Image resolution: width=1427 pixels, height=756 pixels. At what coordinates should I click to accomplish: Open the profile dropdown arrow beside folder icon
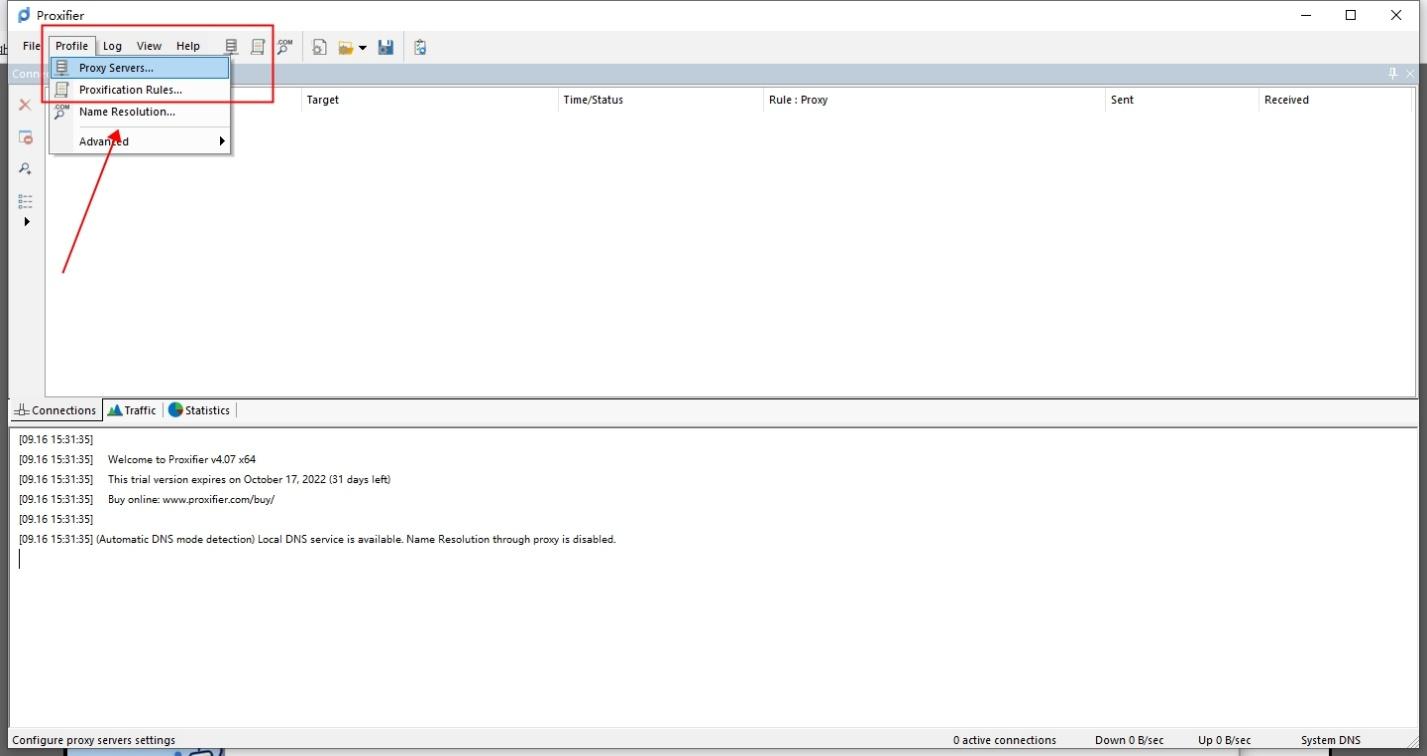click(363, 46)
